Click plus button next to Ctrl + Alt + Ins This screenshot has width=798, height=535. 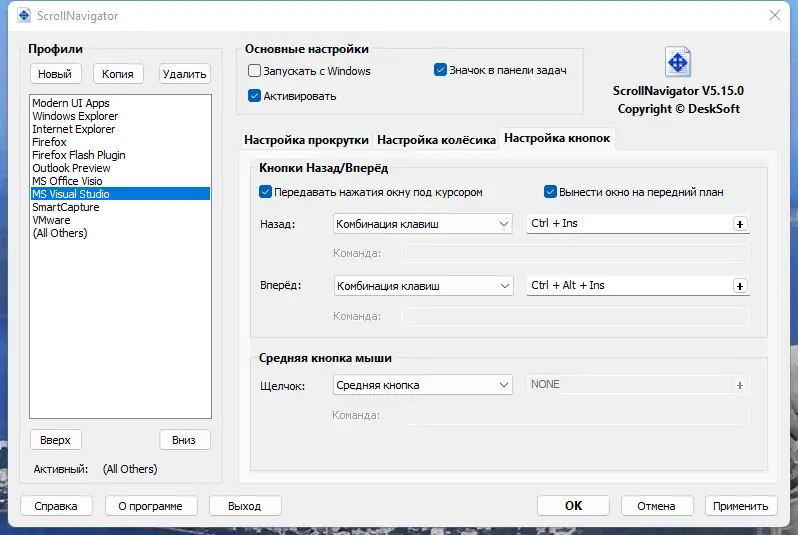[x=740, y=286]
